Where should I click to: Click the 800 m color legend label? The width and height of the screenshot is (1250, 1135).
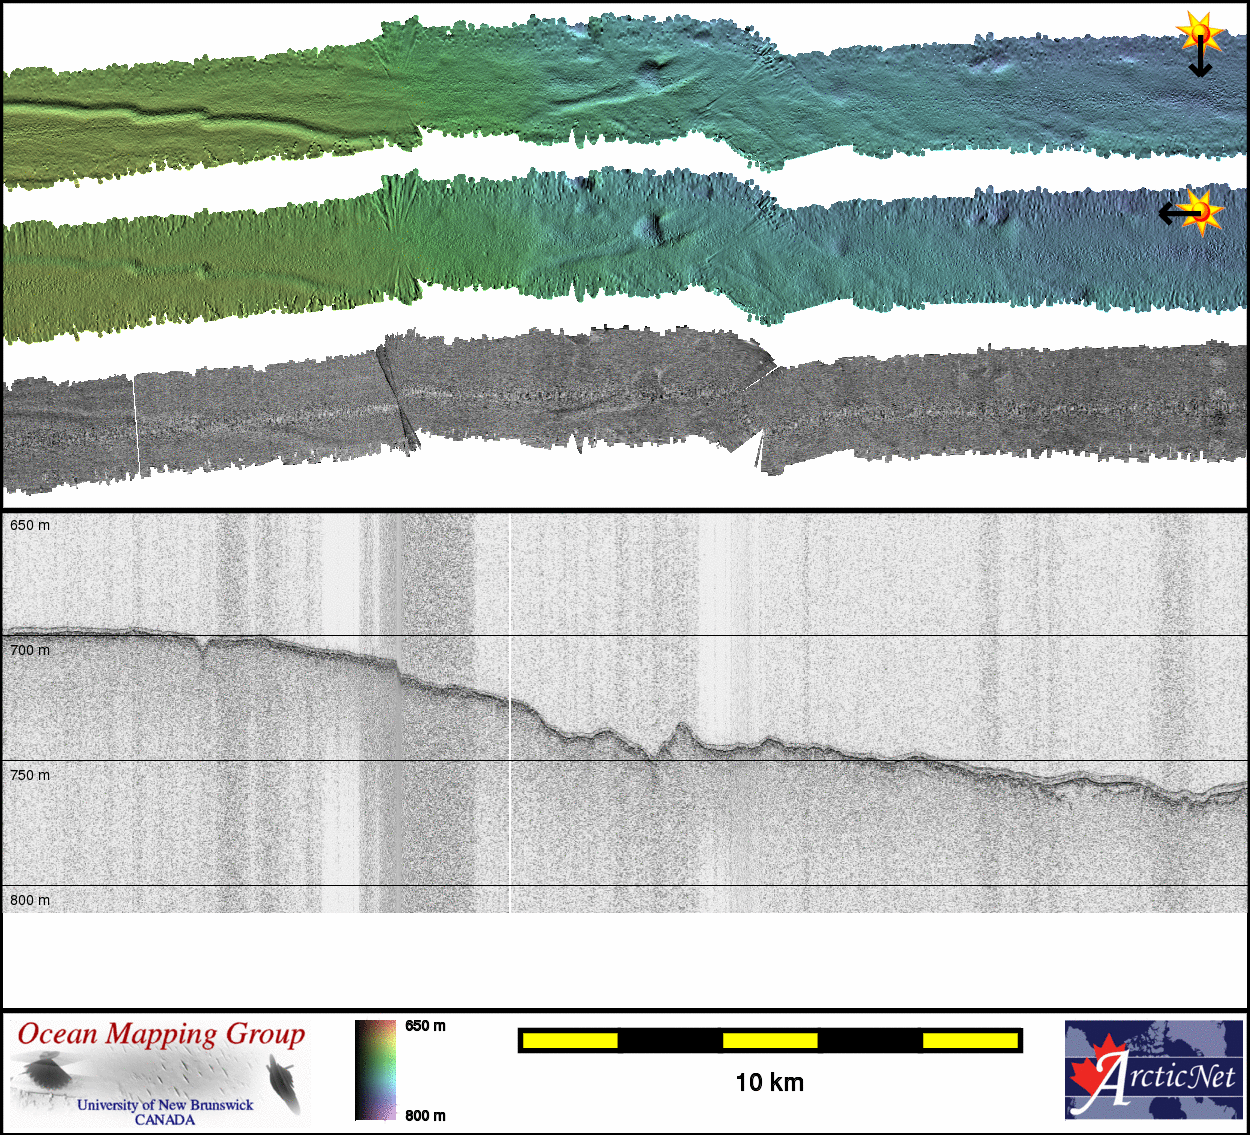tap(425, 1115)
